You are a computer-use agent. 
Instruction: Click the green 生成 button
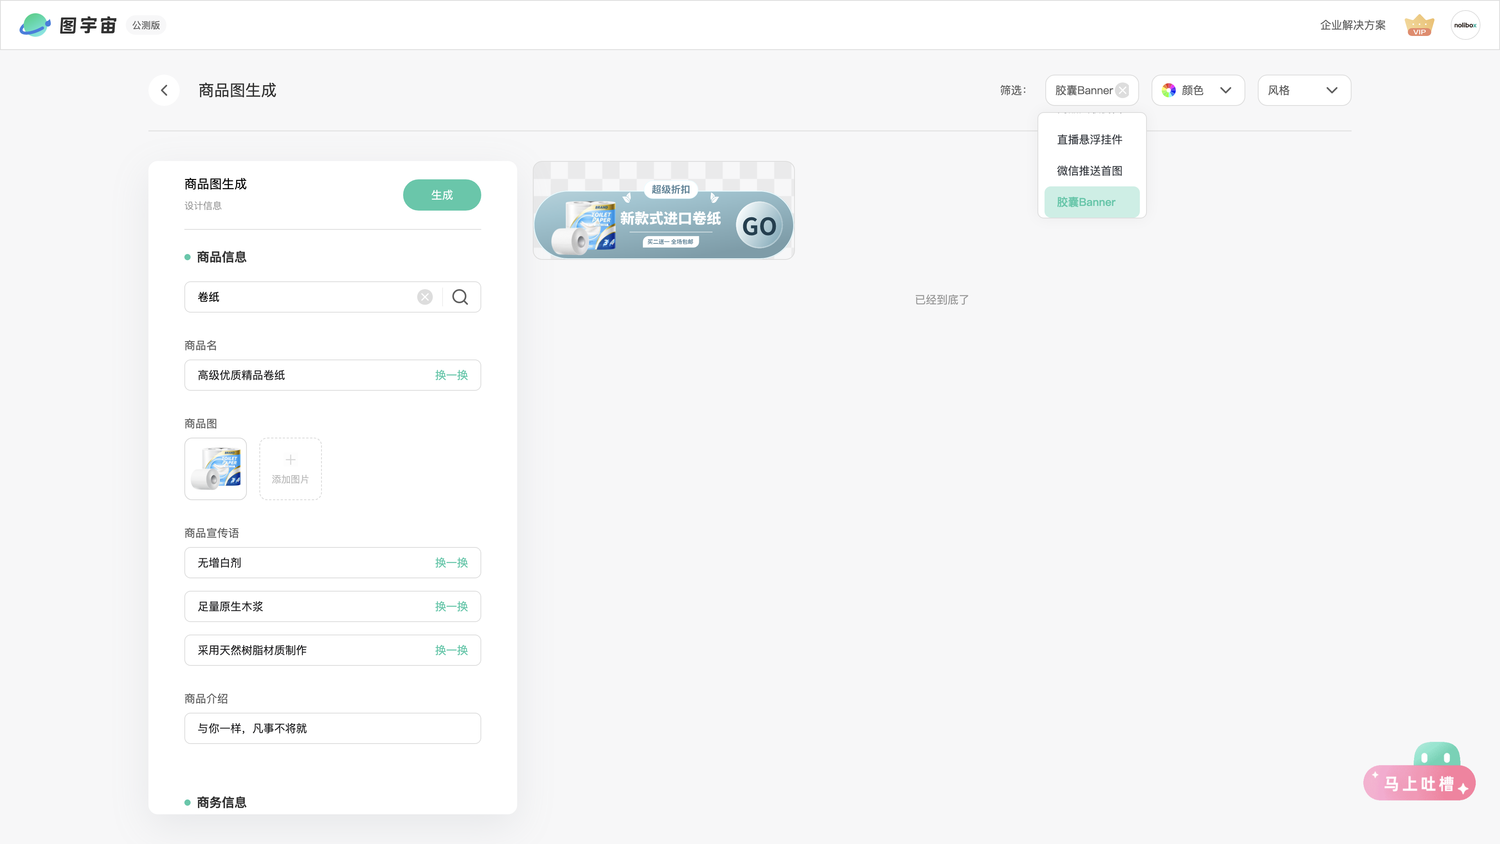442,195
